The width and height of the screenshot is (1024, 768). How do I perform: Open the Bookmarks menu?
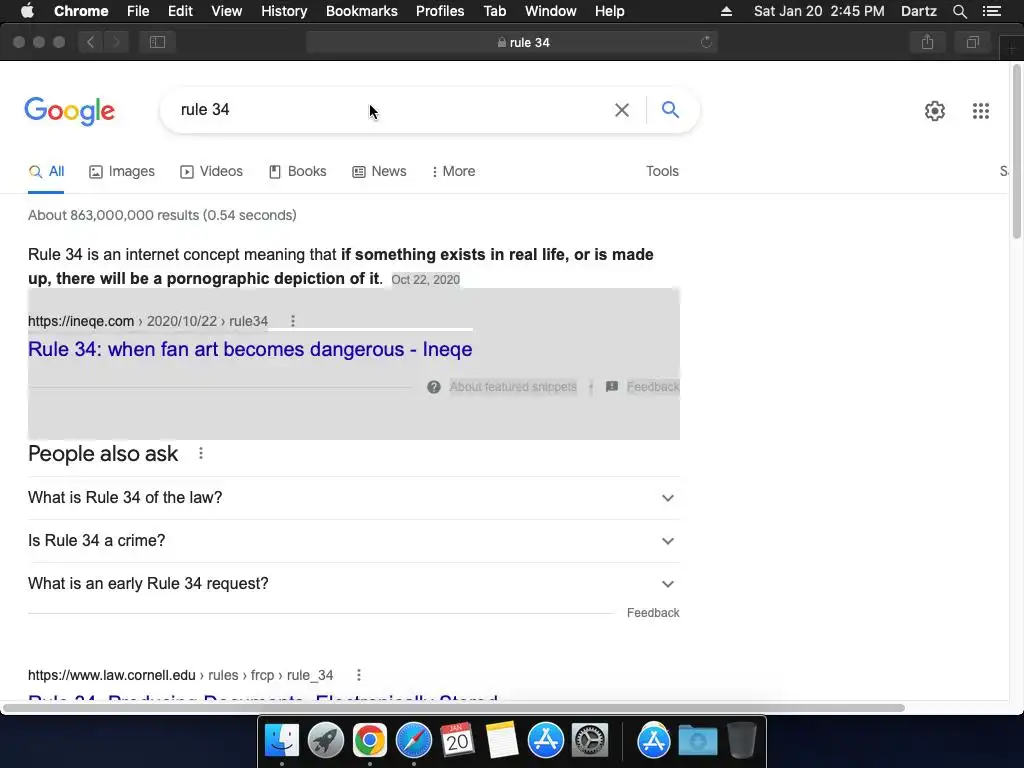362,11
